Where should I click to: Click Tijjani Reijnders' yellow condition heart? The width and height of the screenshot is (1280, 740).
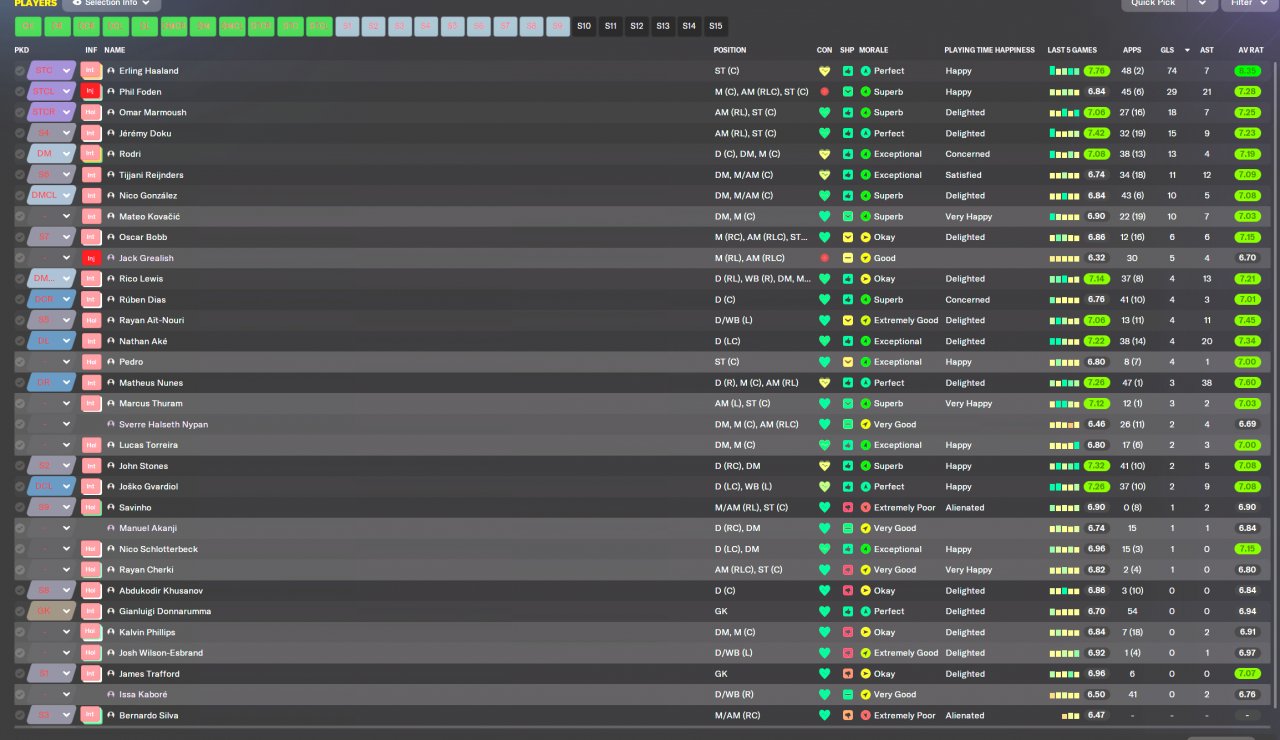coord(824,175)
